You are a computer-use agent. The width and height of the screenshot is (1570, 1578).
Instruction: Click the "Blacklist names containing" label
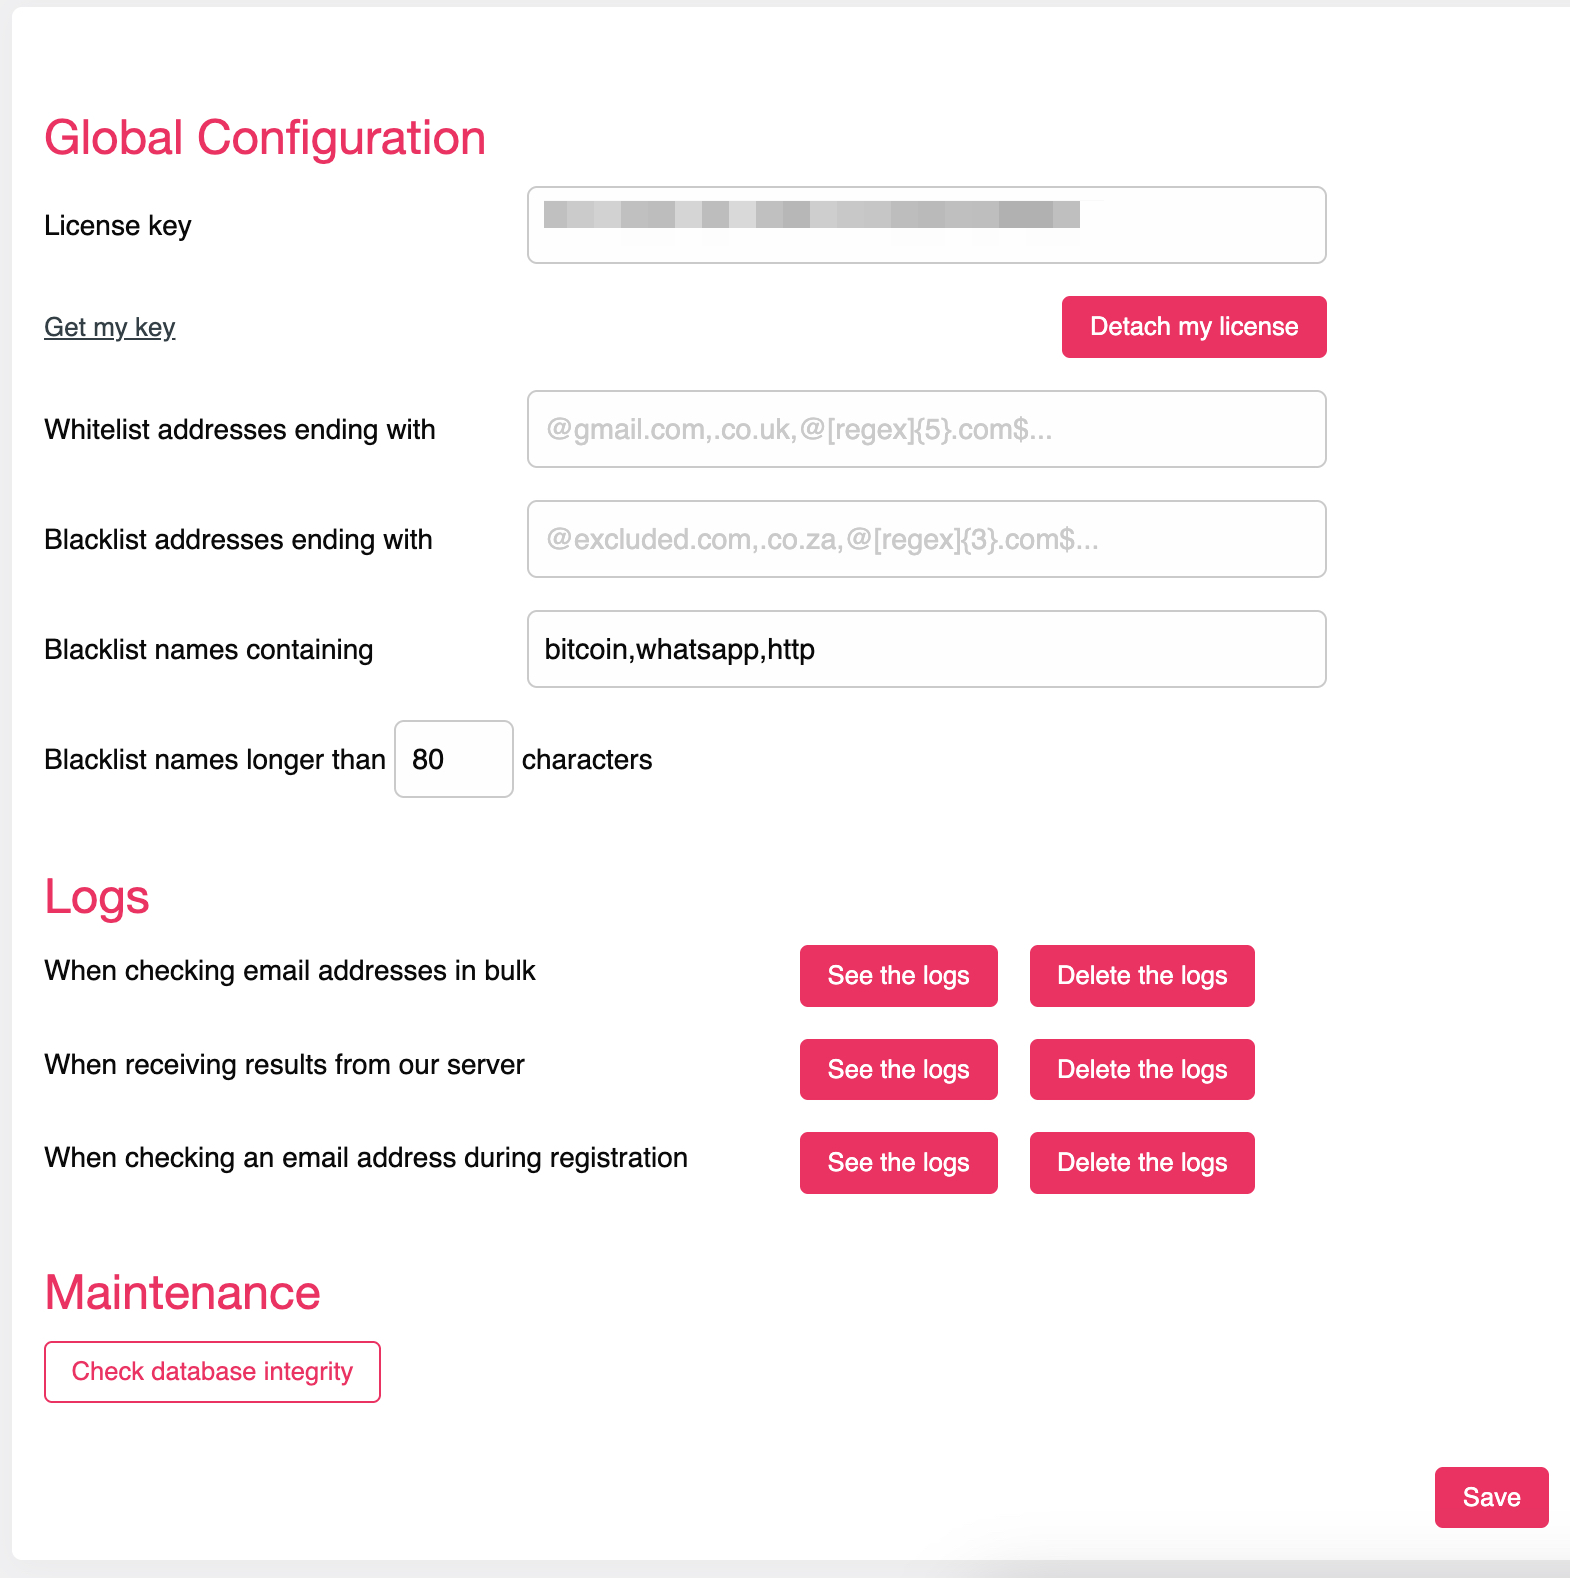(209, 650)
